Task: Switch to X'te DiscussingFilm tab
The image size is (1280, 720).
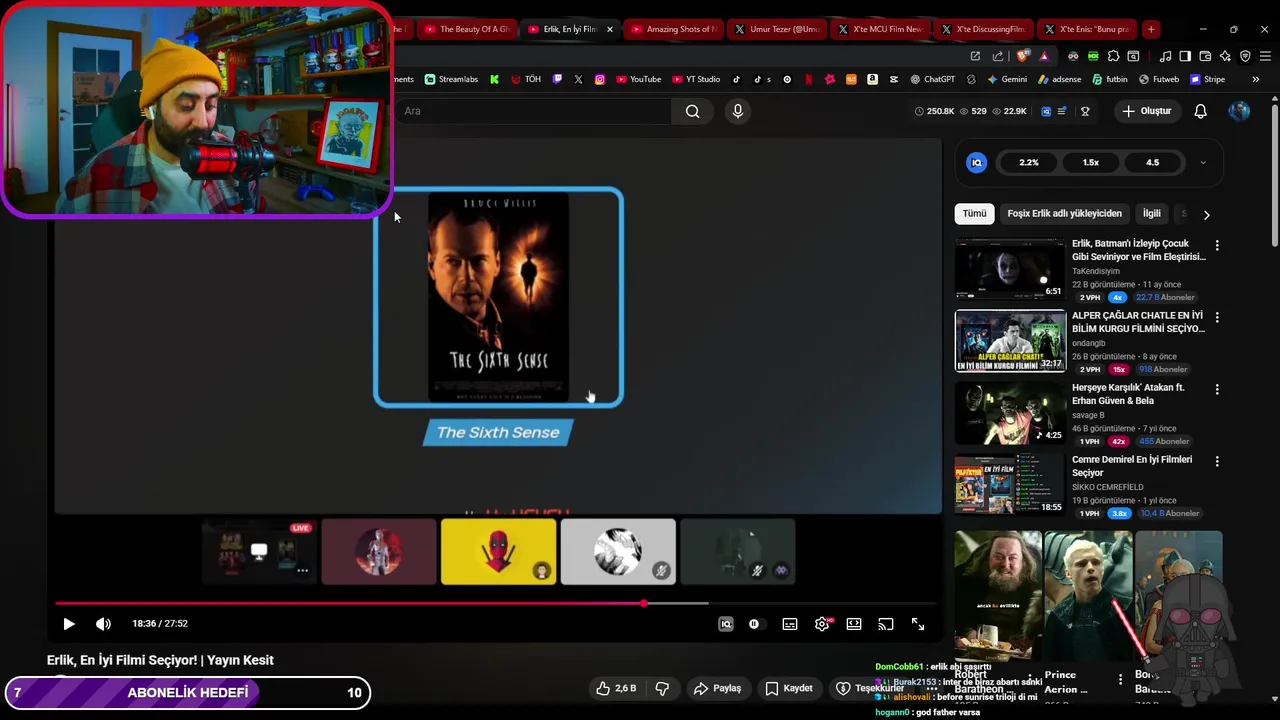Action: tap(984, 29)
